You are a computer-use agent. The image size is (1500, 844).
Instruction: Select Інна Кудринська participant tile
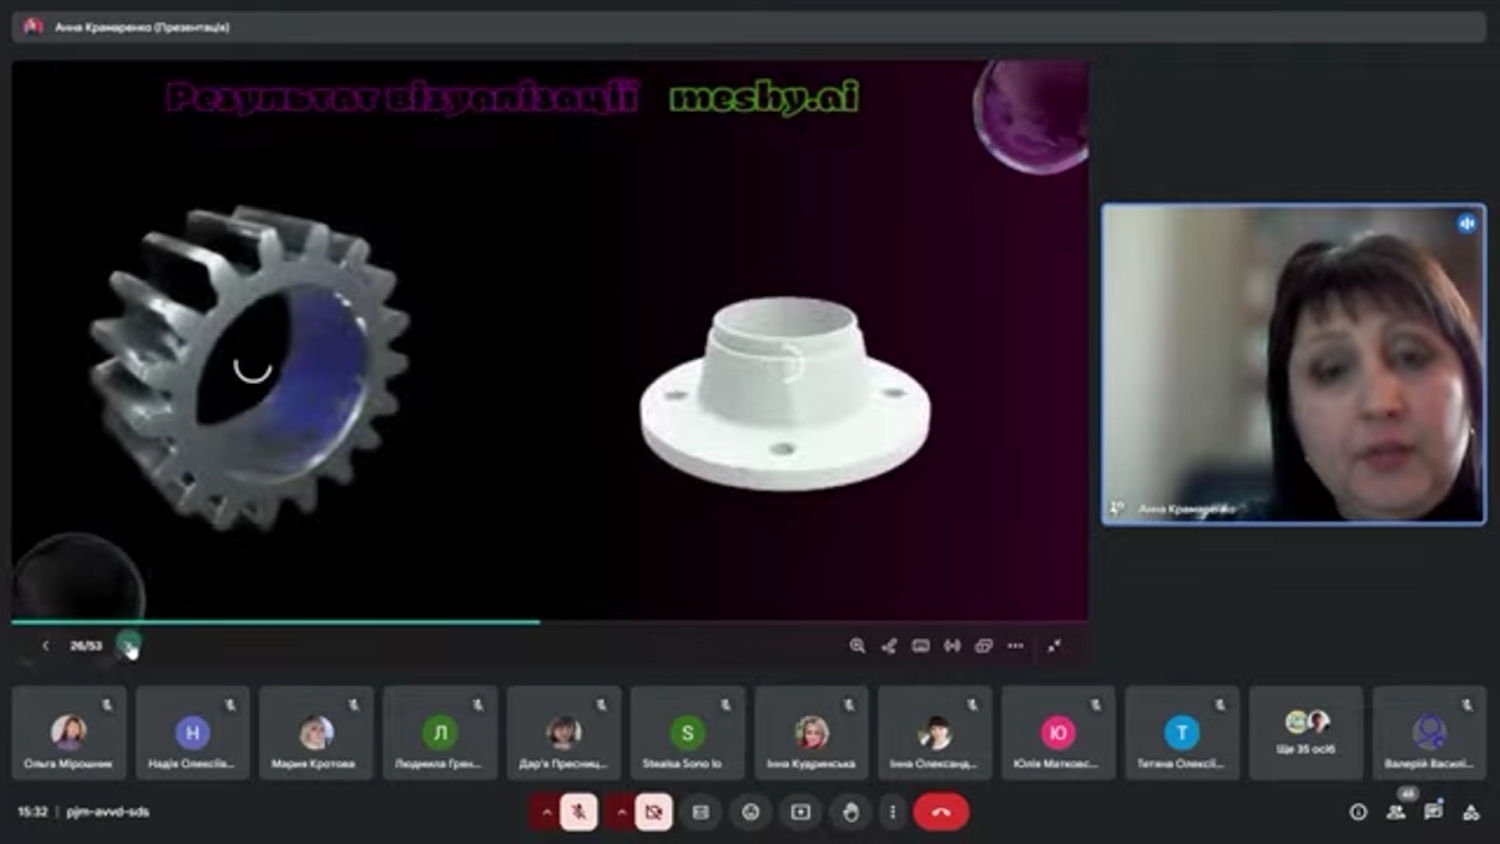click(811, 733)
